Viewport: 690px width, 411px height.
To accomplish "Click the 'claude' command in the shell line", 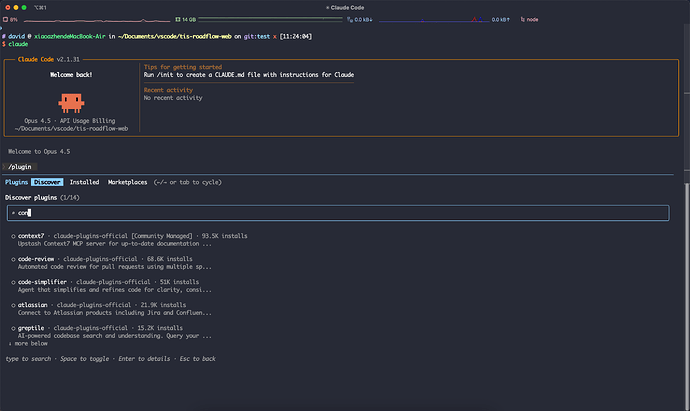I will tap(18, 44).
